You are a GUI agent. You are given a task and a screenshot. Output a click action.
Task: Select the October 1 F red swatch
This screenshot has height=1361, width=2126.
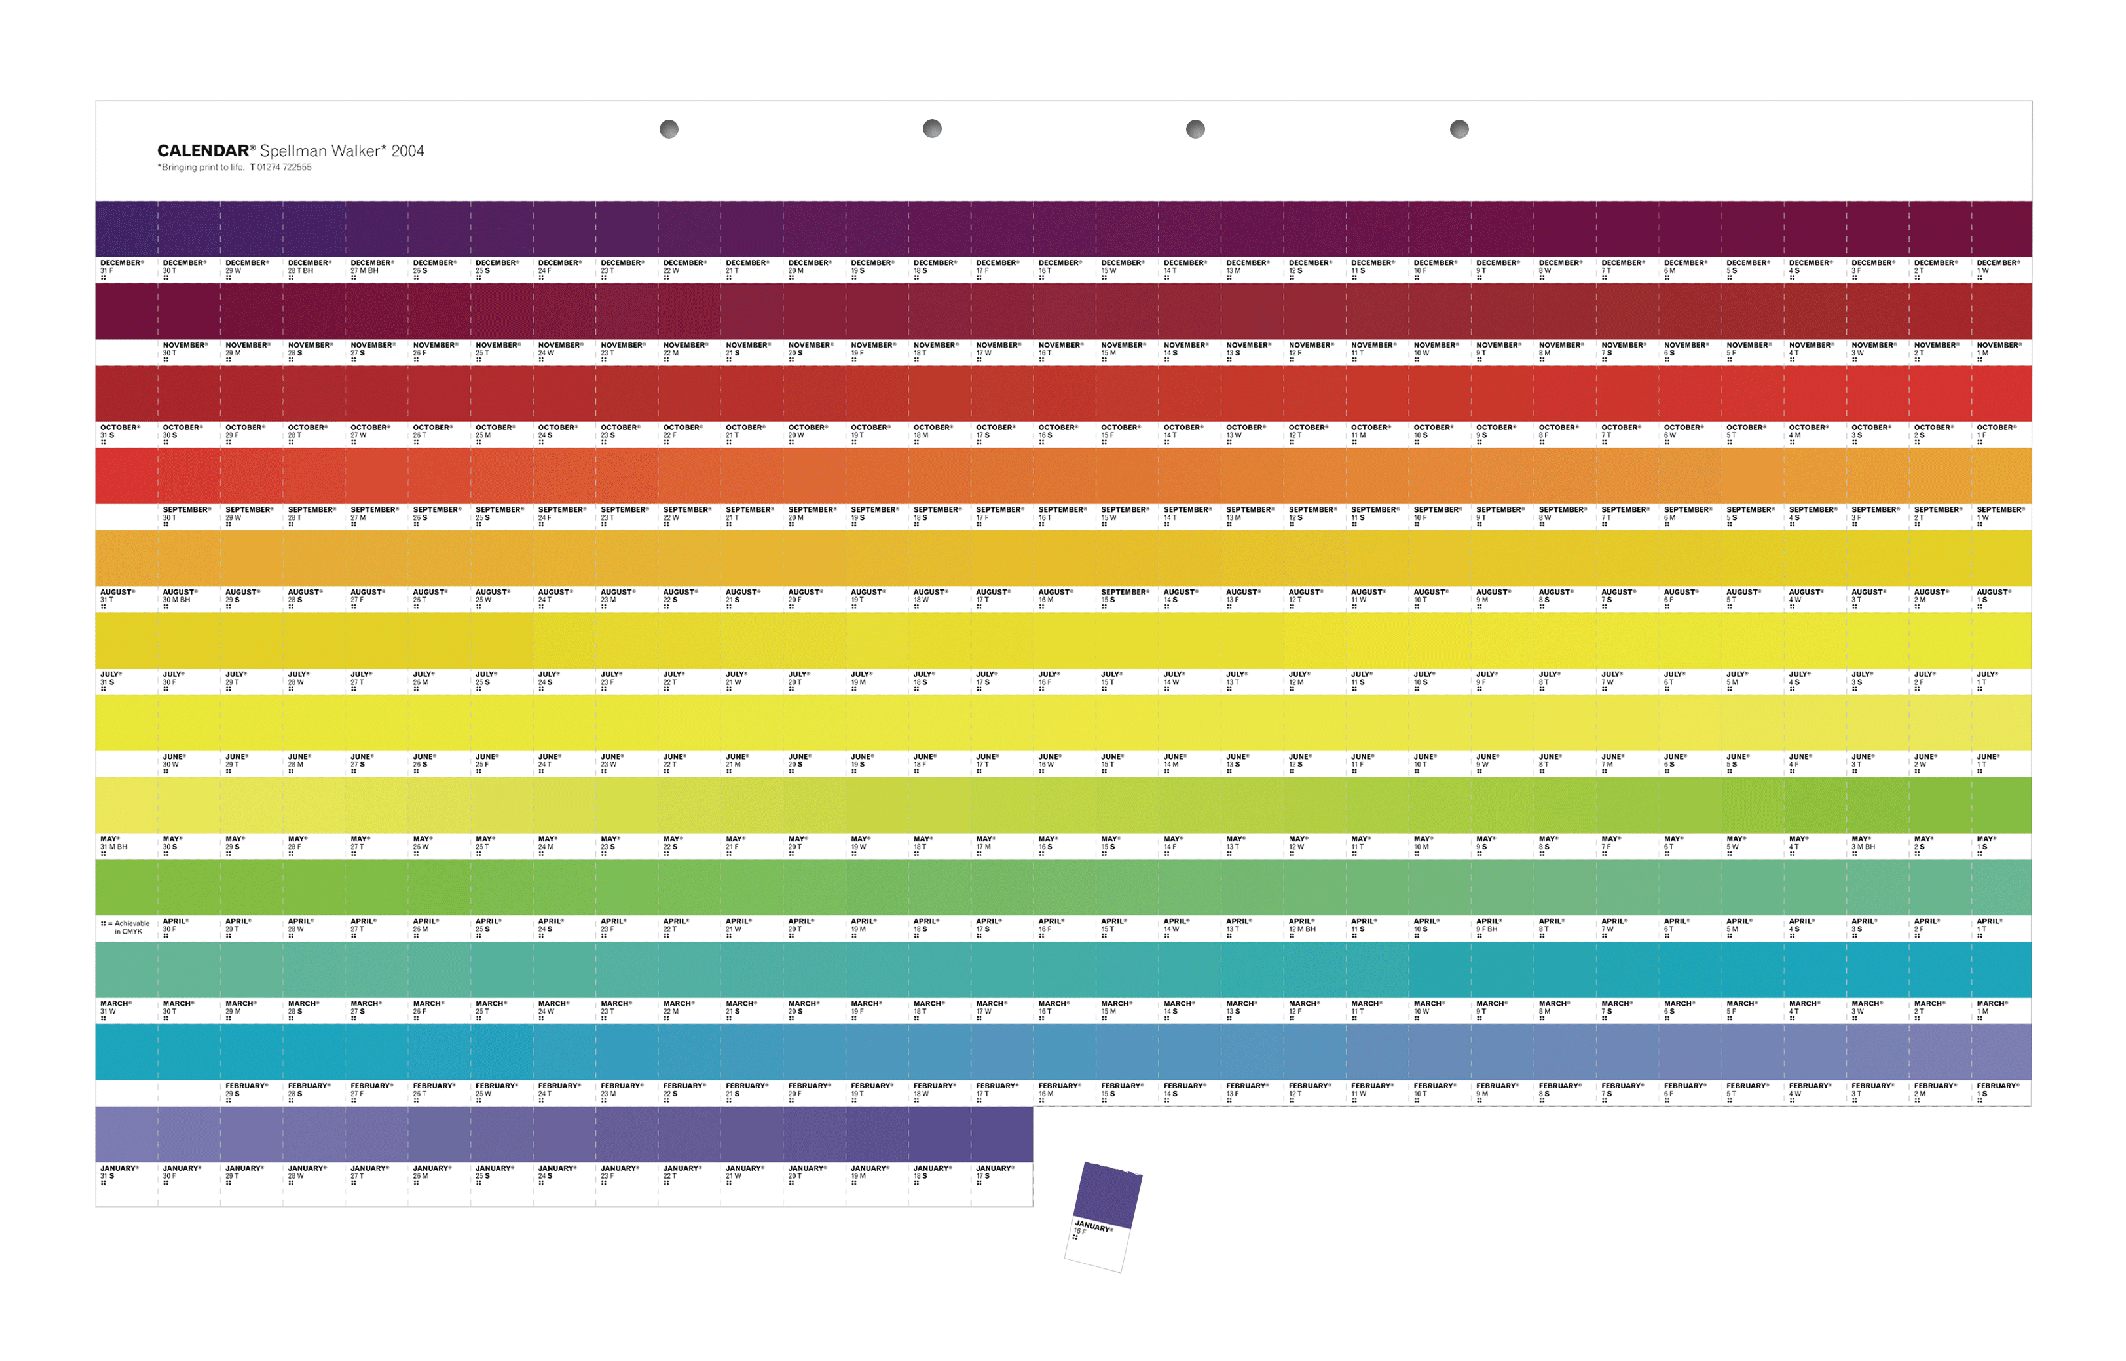pos(2002,393)
